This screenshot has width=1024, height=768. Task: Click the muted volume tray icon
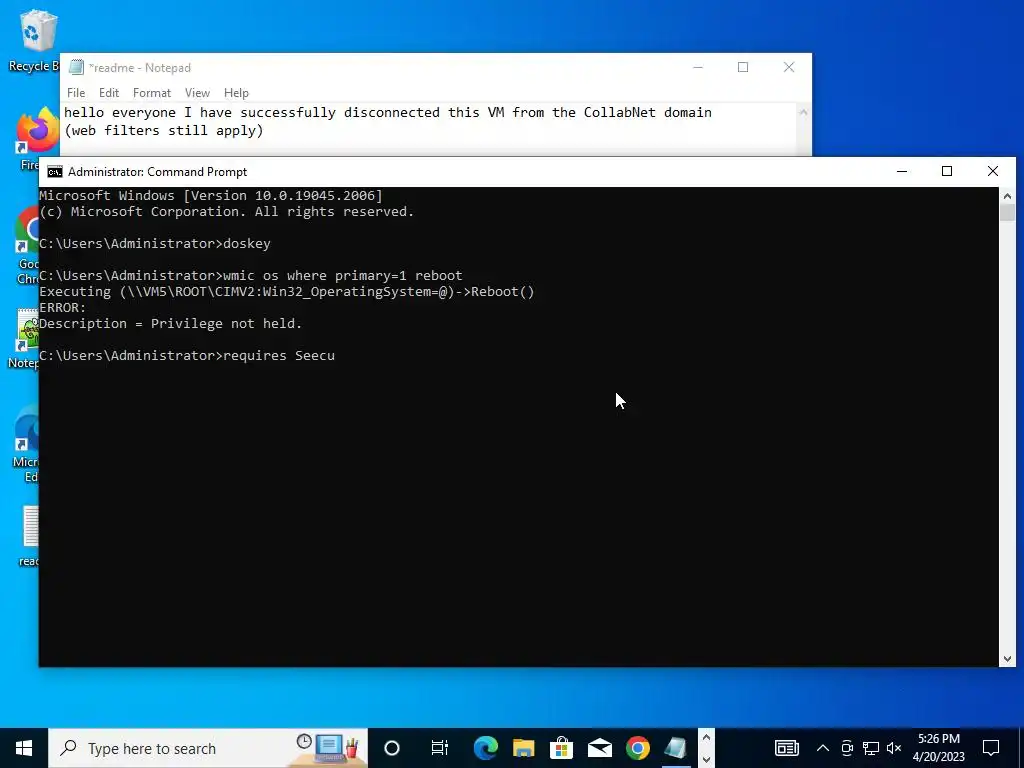(894, 748)
